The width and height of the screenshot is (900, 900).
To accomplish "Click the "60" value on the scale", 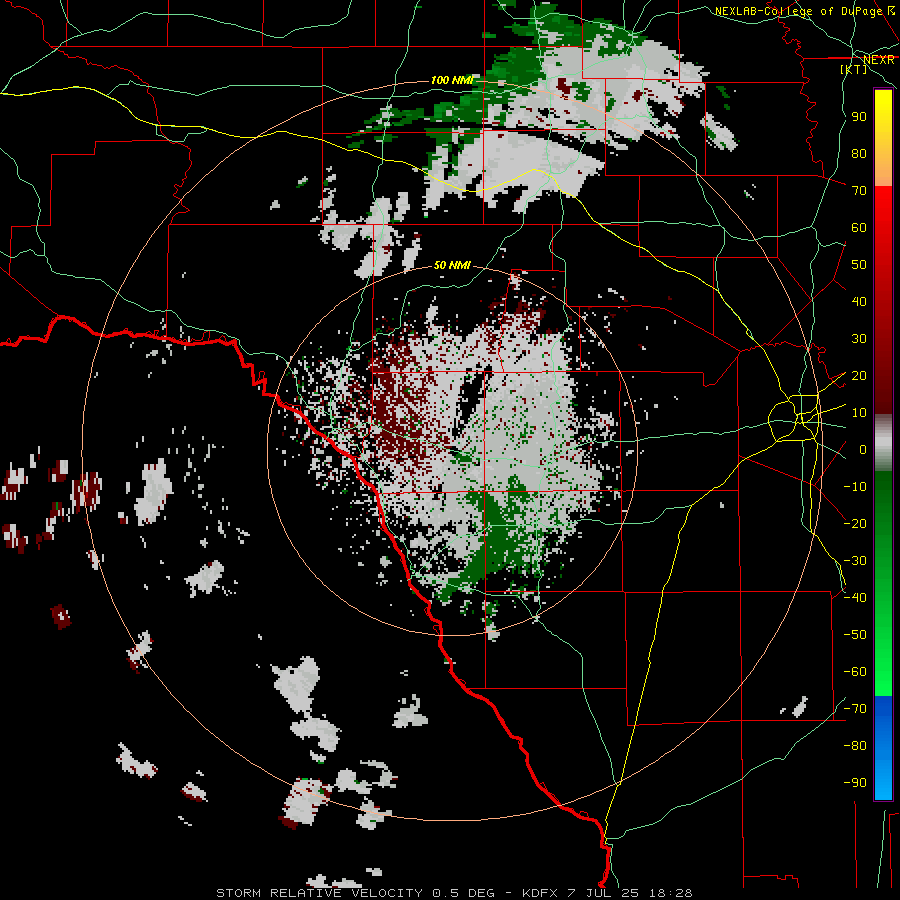I will tap(859, 228).
